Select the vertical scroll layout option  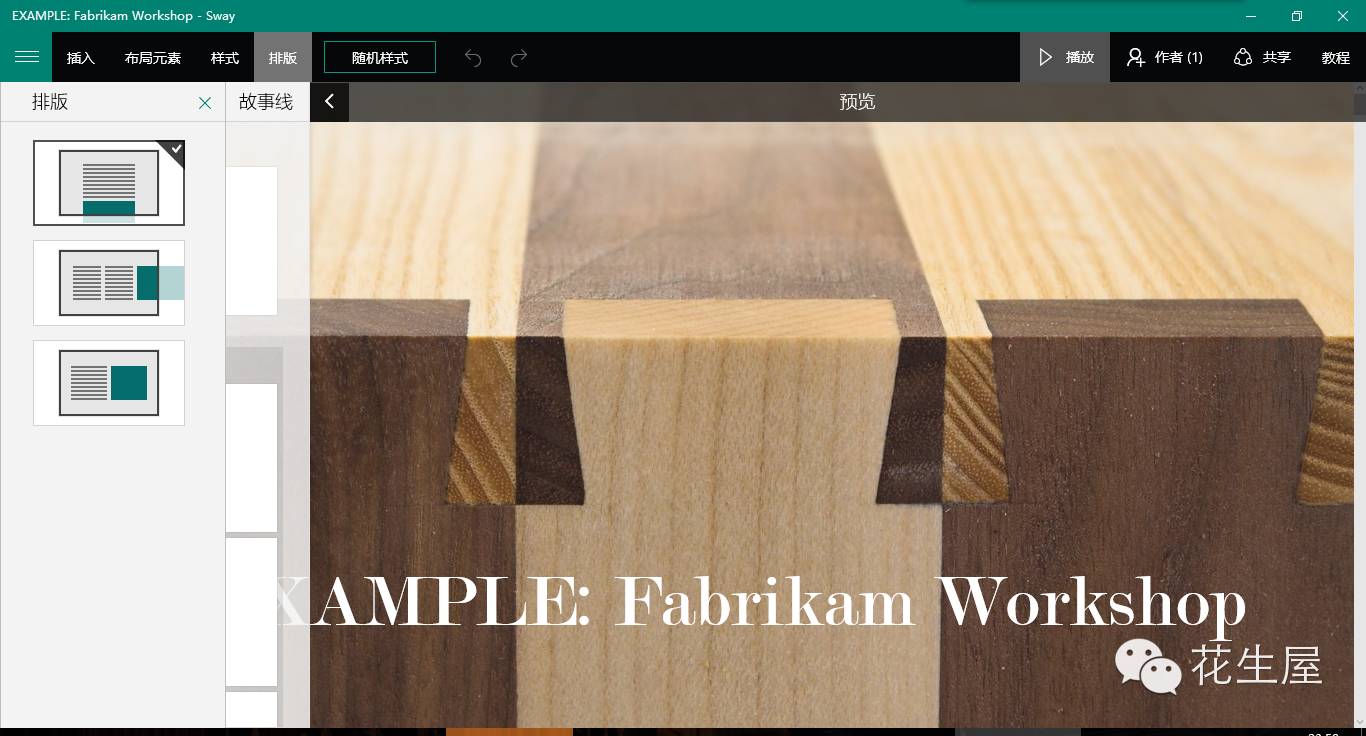(x=109, y=183)
